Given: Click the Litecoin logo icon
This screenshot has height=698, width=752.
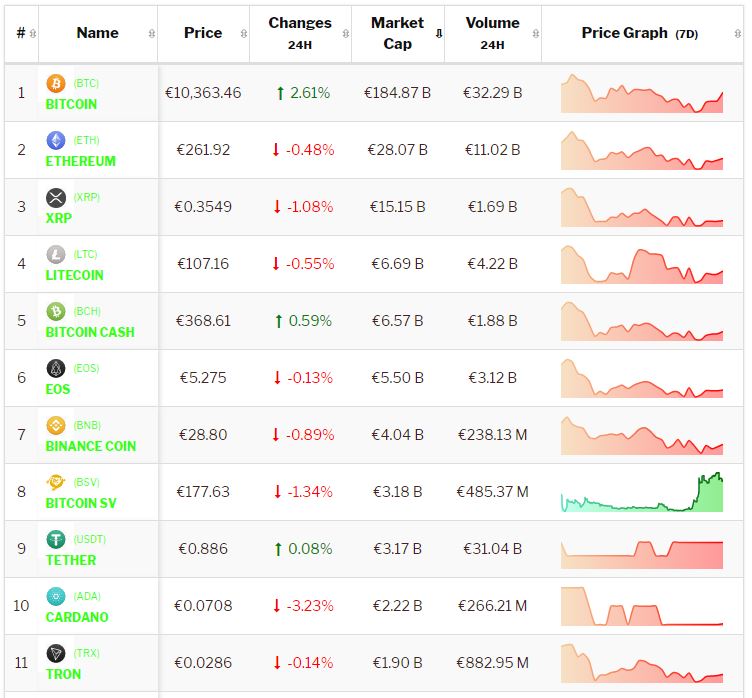Looking at the screenshot, I should tap(56, 255).
